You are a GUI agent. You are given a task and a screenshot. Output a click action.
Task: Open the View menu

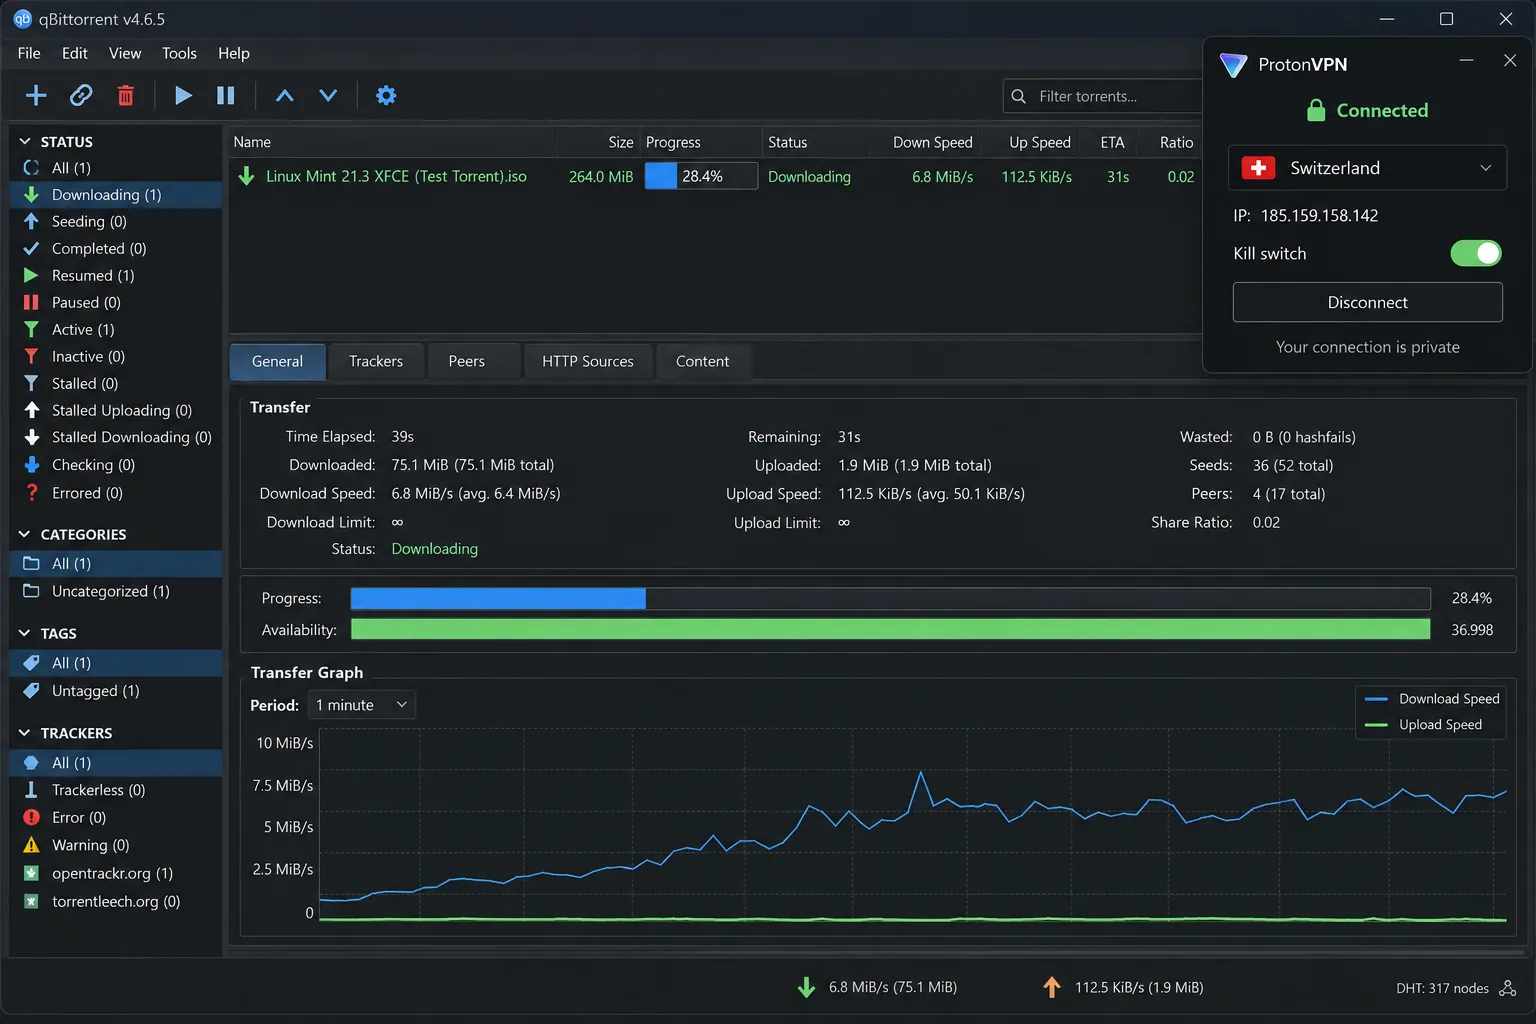click(x=125, y=53)
